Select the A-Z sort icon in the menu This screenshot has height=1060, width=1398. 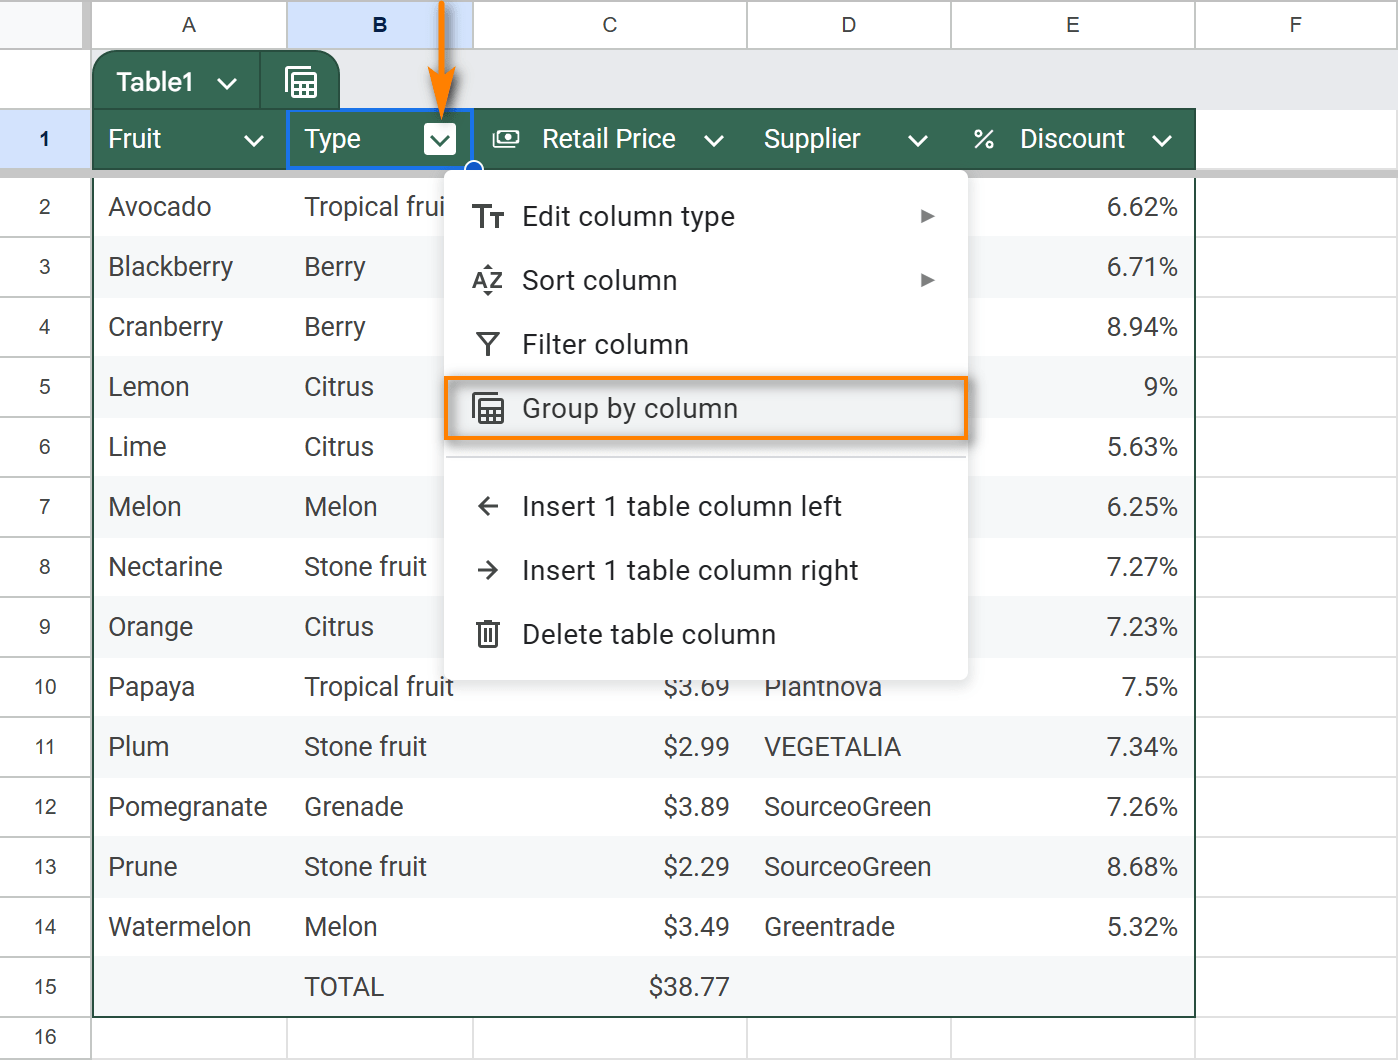487,281
